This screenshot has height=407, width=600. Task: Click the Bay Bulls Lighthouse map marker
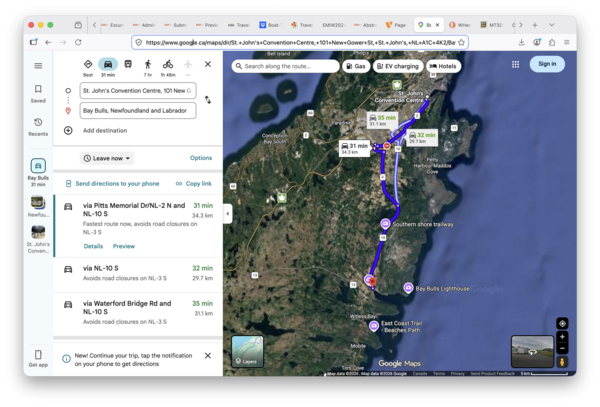point(408,288)
